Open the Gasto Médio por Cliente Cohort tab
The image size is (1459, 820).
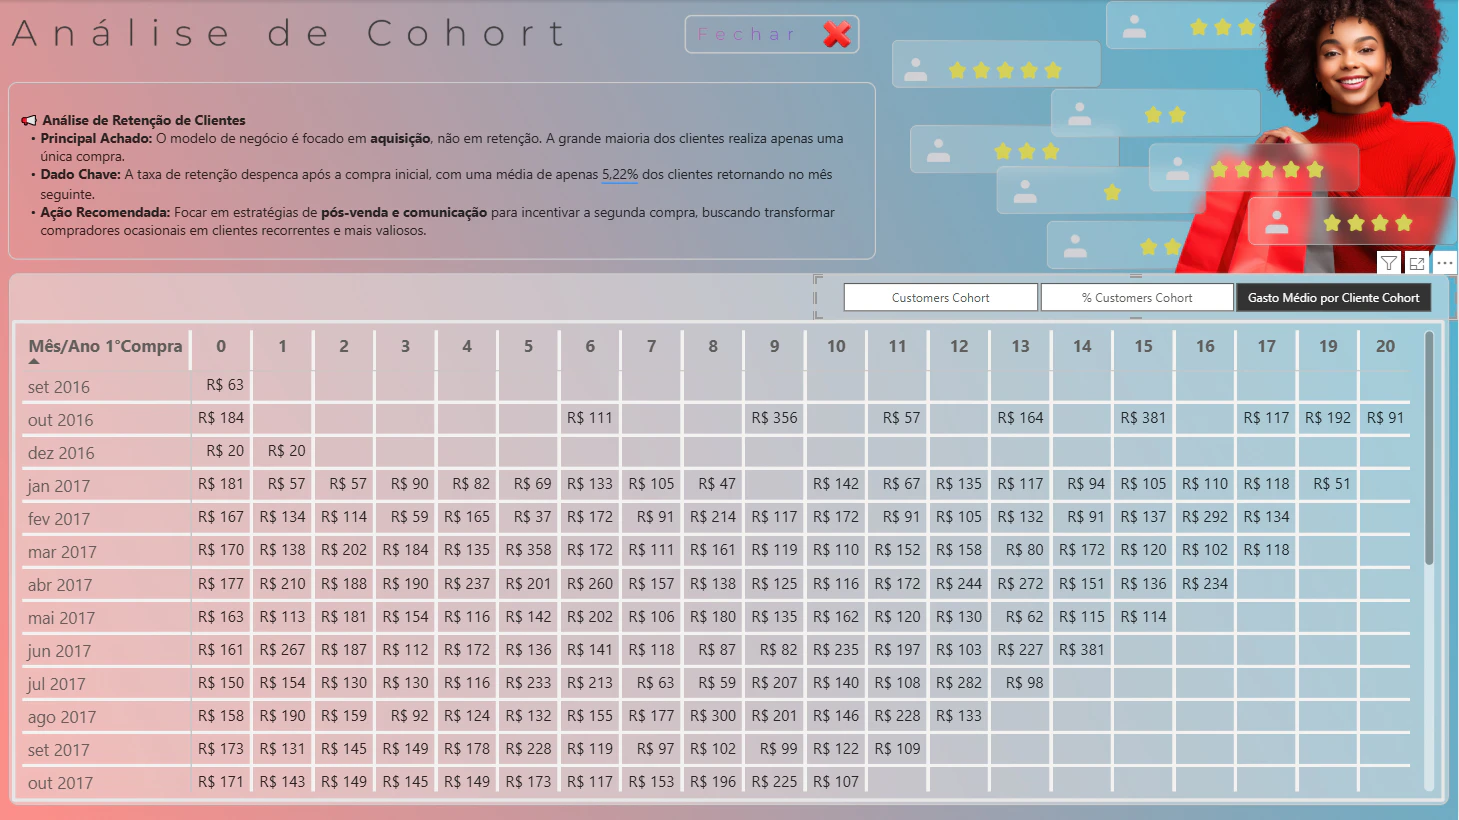(x=1333, y=298)
